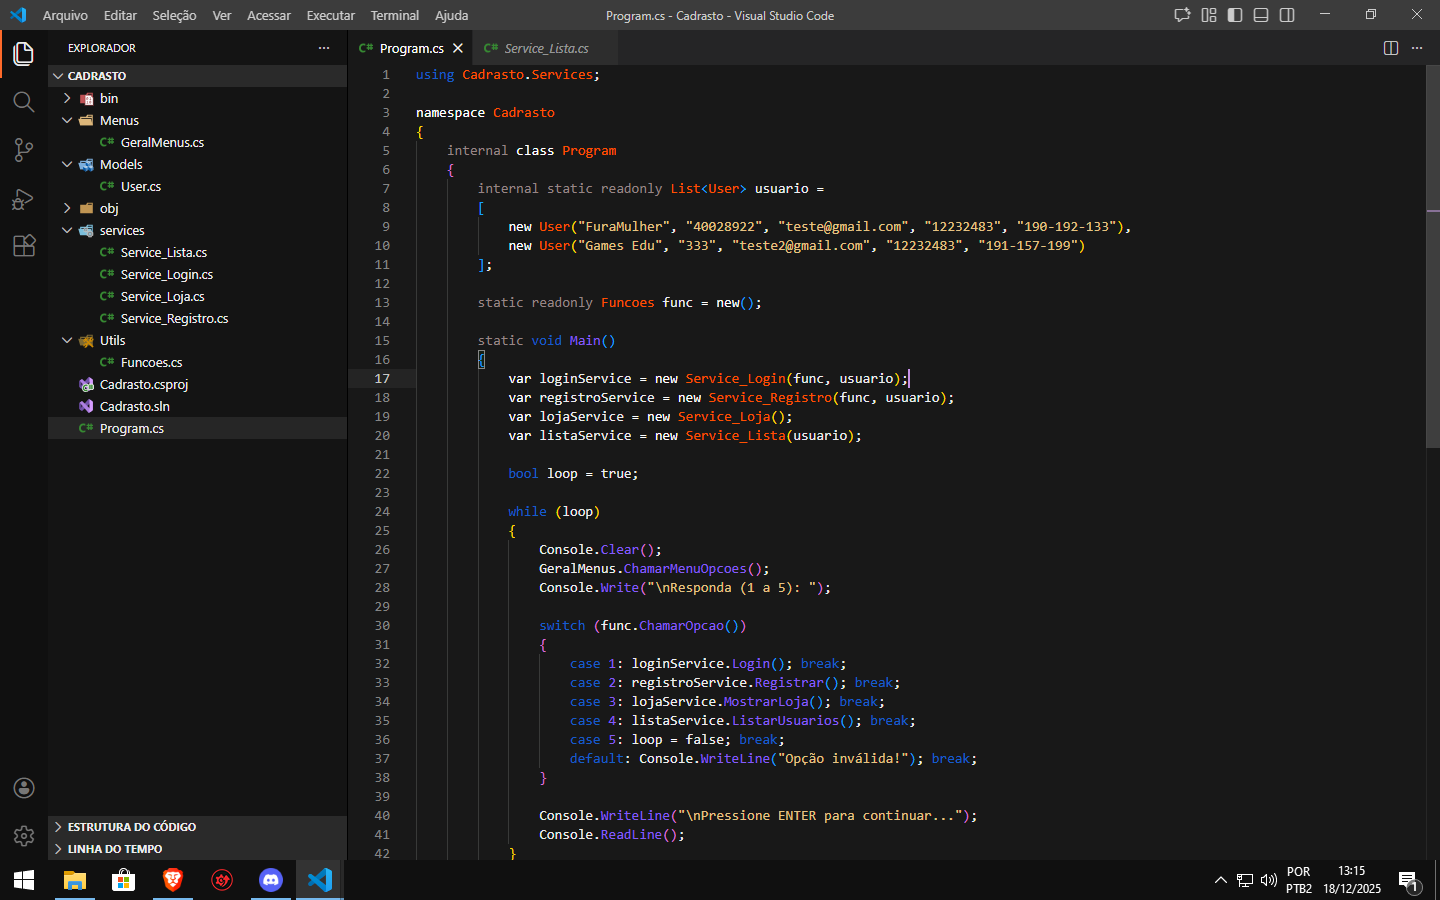1440x900 pixels.
Task: Select the Program.cs editor tab
Action: click(411, 48)
